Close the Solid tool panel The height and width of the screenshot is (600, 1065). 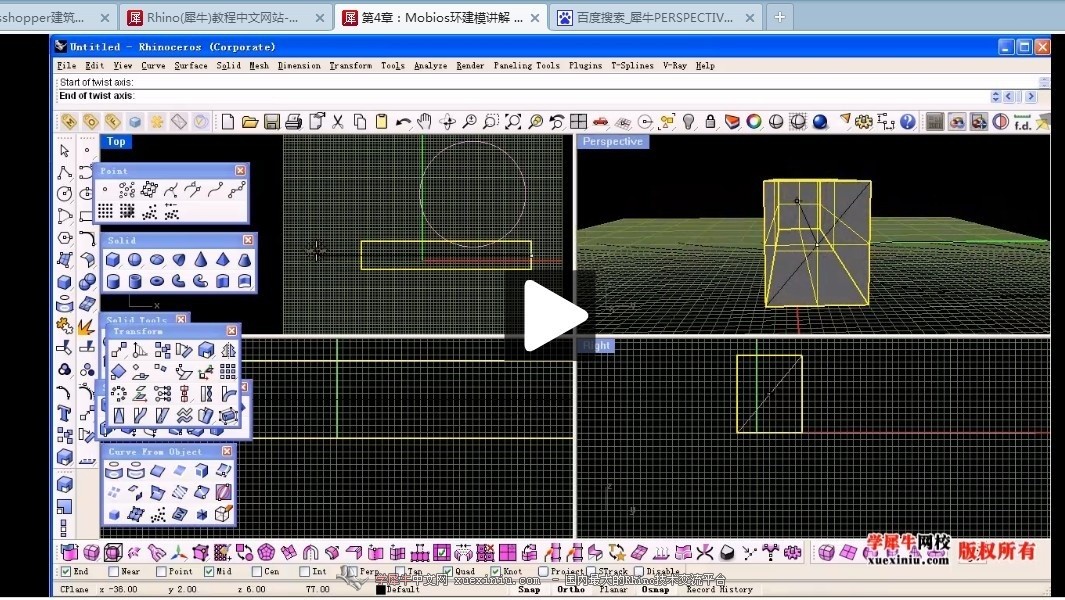pyautogui.click(x=249, y=240)
